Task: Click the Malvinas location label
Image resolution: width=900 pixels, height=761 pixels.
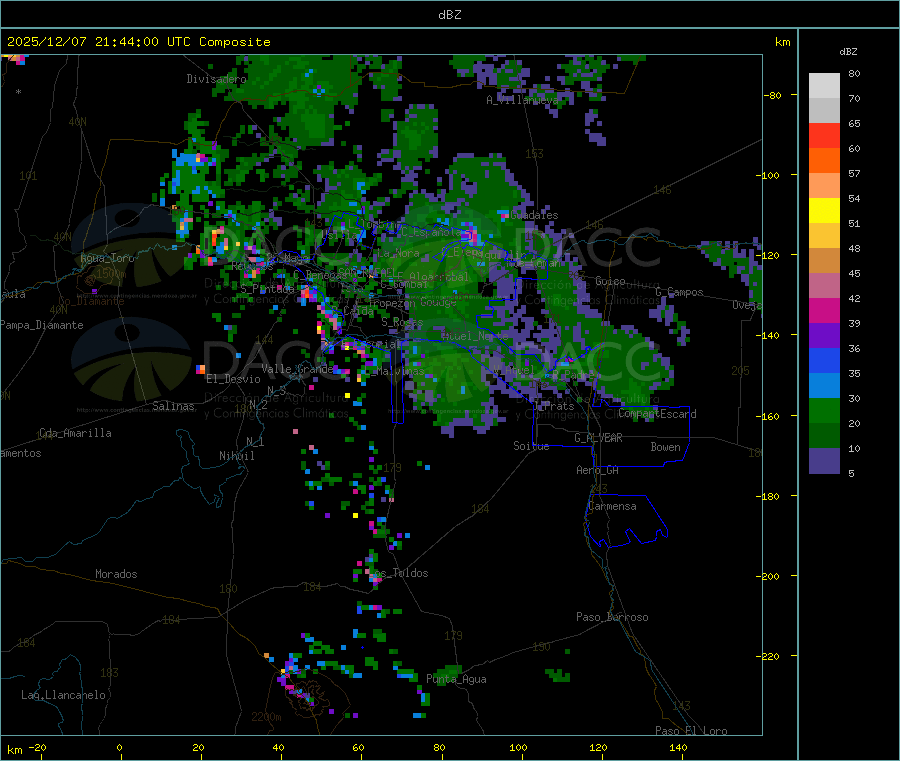Action: [x=400, y=371]
